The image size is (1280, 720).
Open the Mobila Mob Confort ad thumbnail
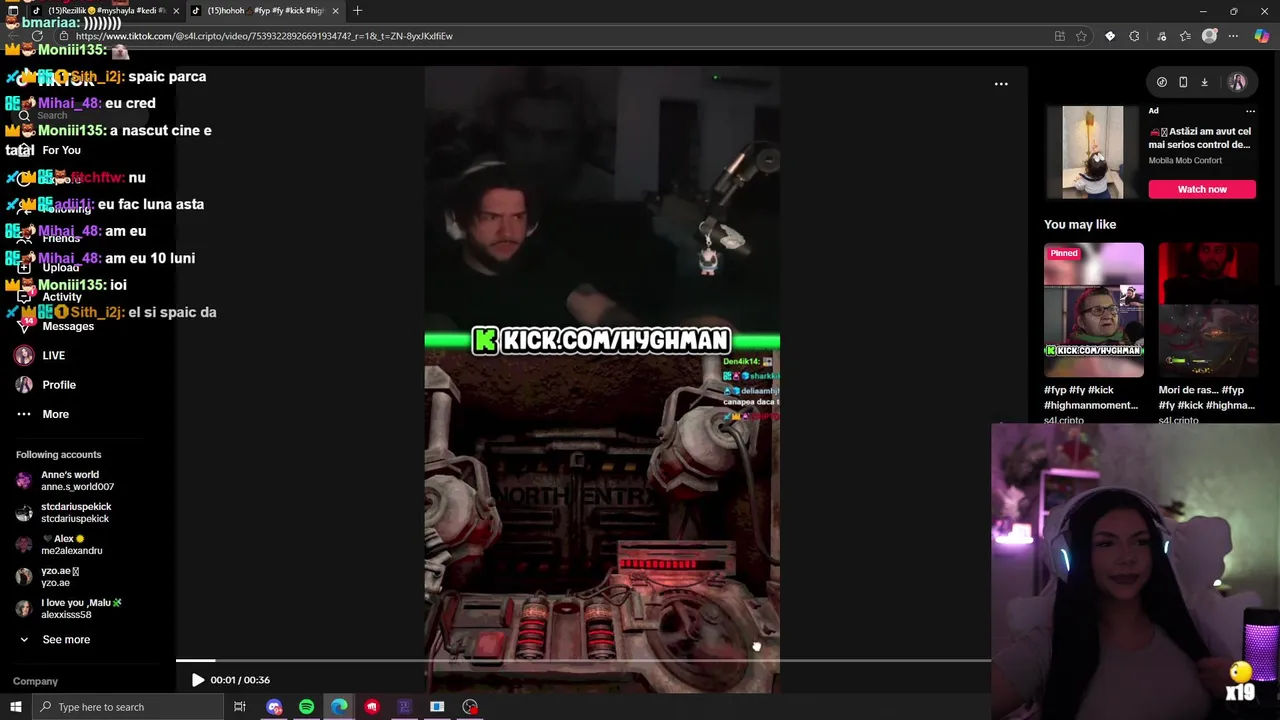(1092, 152)
